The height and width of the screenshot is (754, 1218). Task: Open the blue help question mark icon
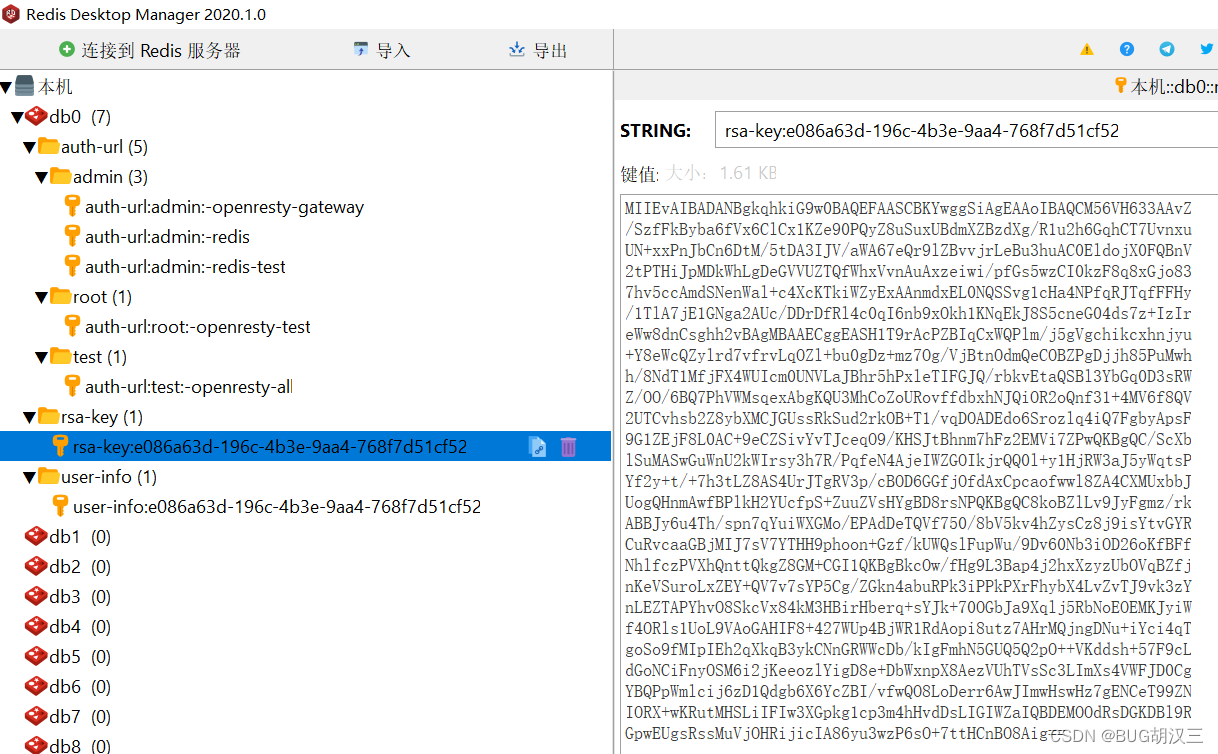pyautogui.click(x=1127, y=49)
